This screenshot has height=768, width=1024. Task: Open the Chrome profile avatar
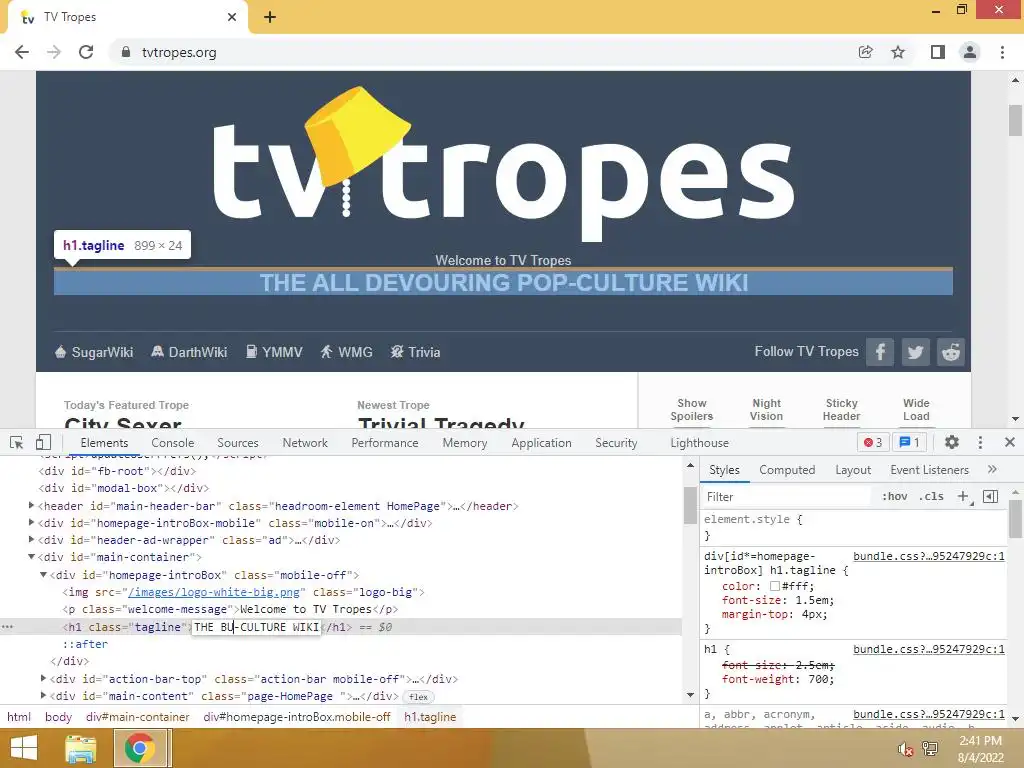click(x=970, y=52)
